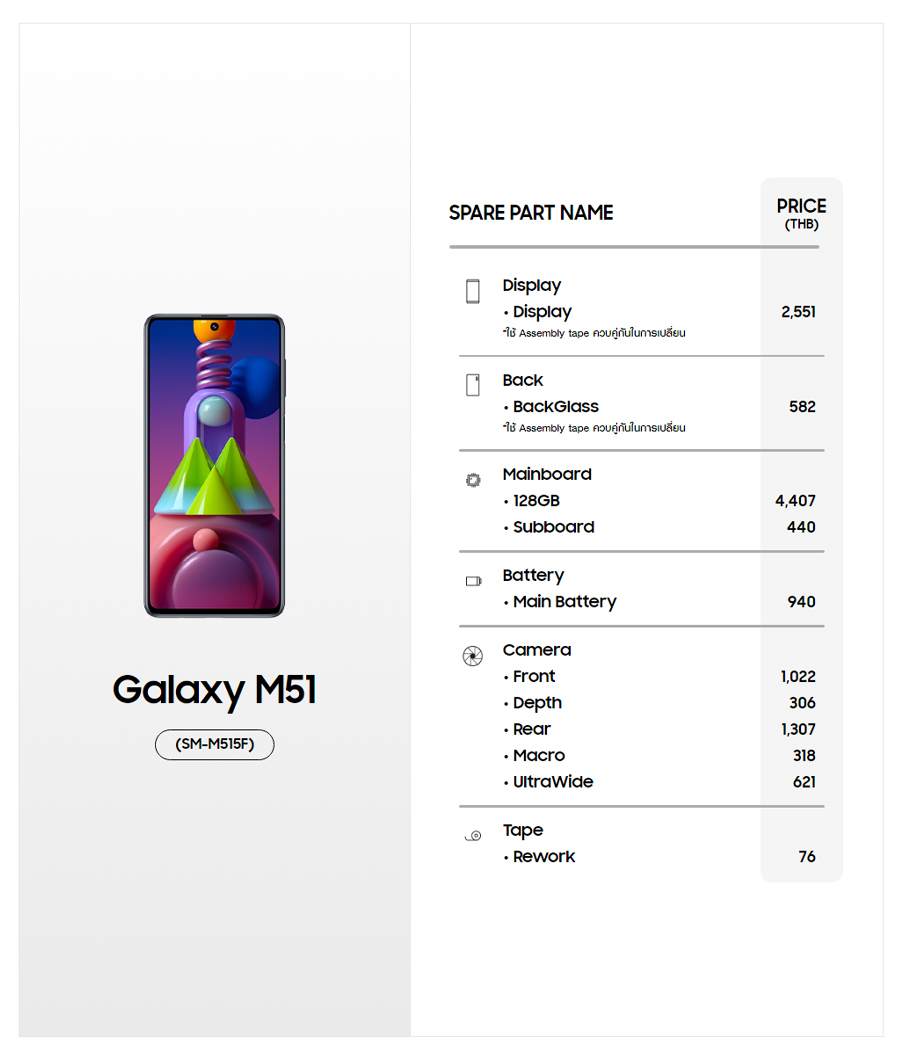Click the Camera aperture icon
900x1063 pixels.
point(473,656)
